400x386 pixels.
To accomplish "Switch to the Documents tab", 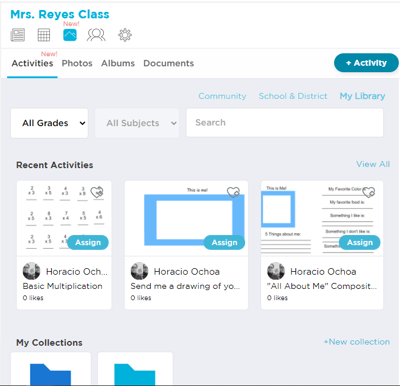I will [169, 63].
